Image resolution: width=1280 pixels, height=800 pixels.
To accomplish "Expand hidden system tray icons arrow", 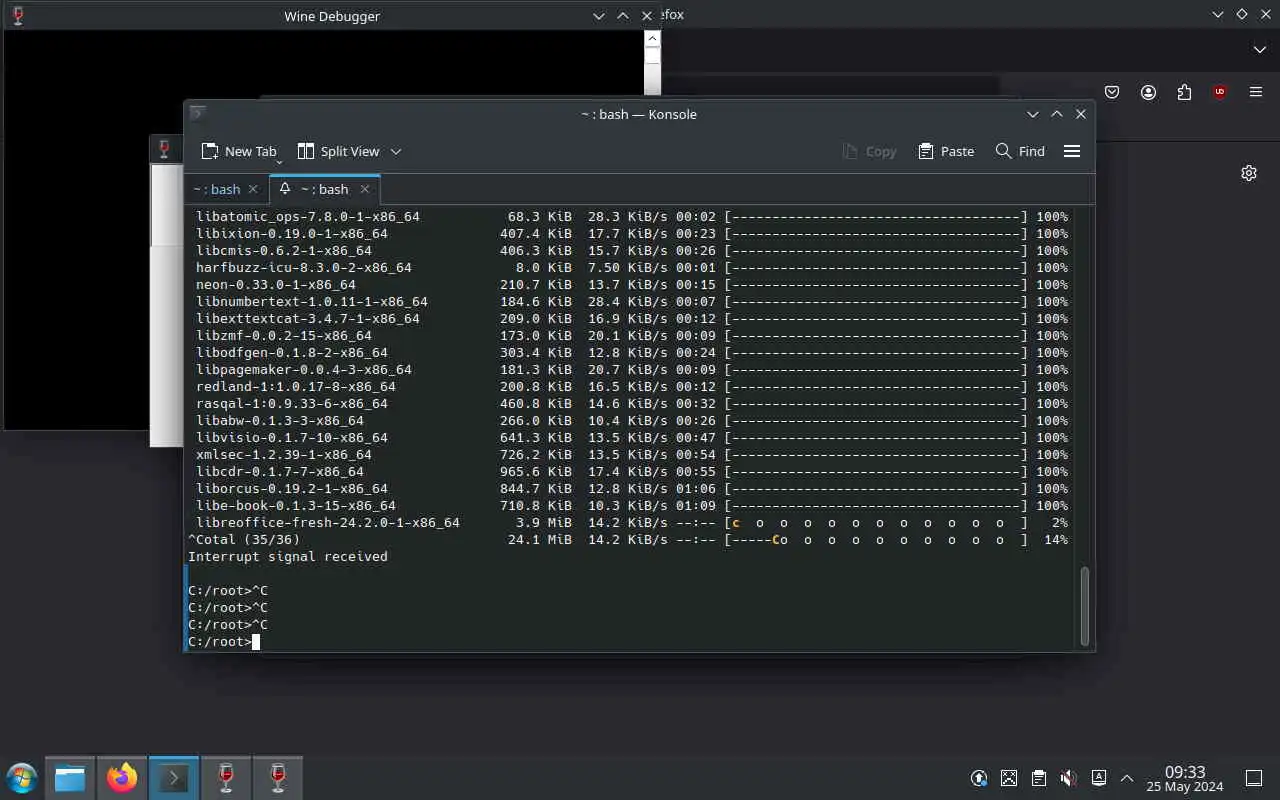I will [1127, 778].
